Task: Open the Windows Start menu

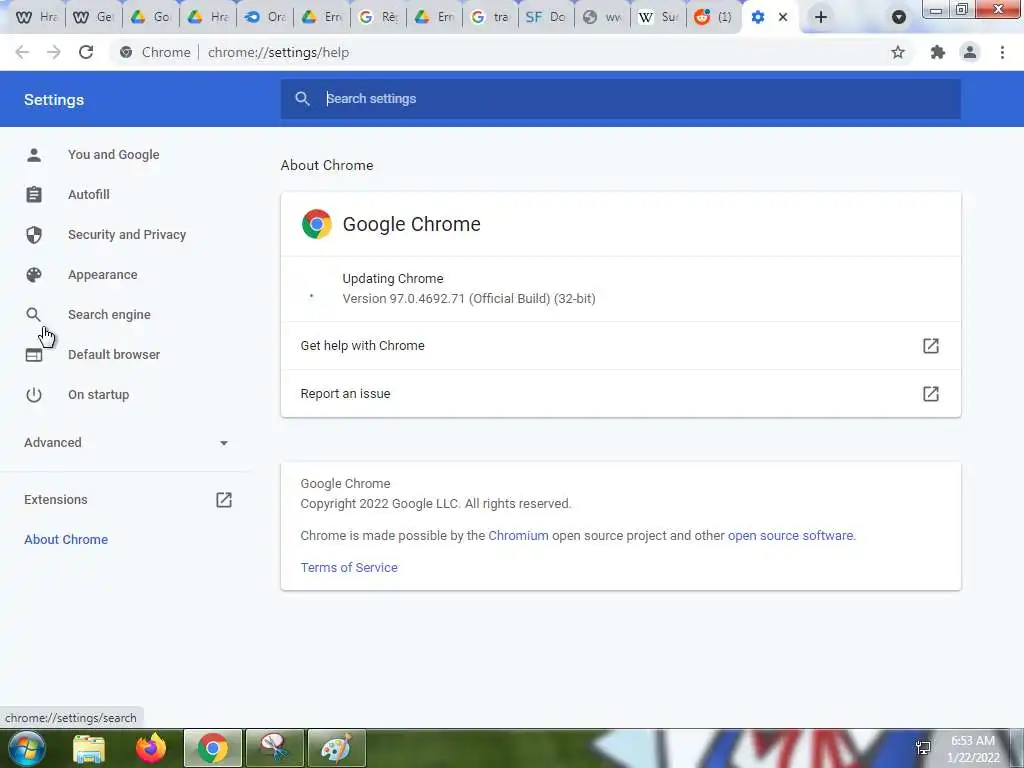Action: [x=27, y=748]
